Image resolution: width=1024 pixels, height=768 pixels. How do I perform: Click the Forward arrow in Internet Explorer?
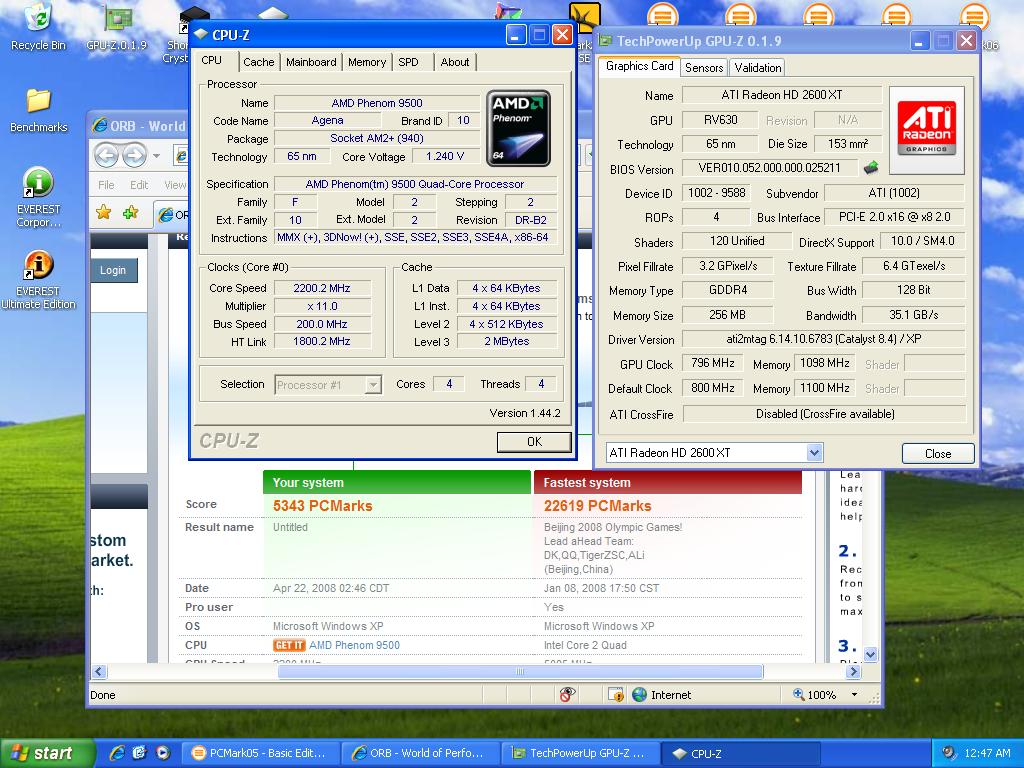pos(134,155)
